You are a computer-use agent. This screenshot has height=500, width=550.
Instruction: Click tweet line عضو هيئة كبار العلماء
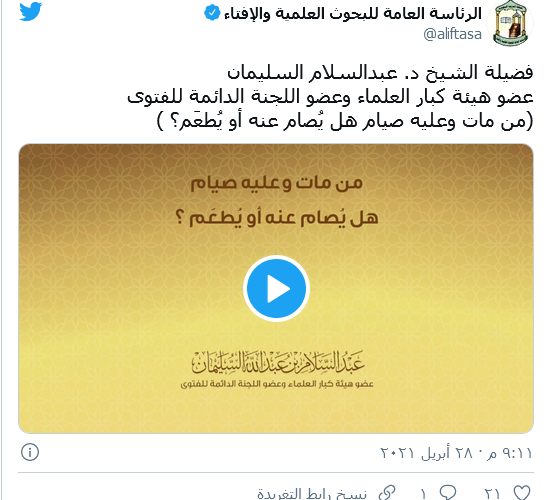pos(330,96)
